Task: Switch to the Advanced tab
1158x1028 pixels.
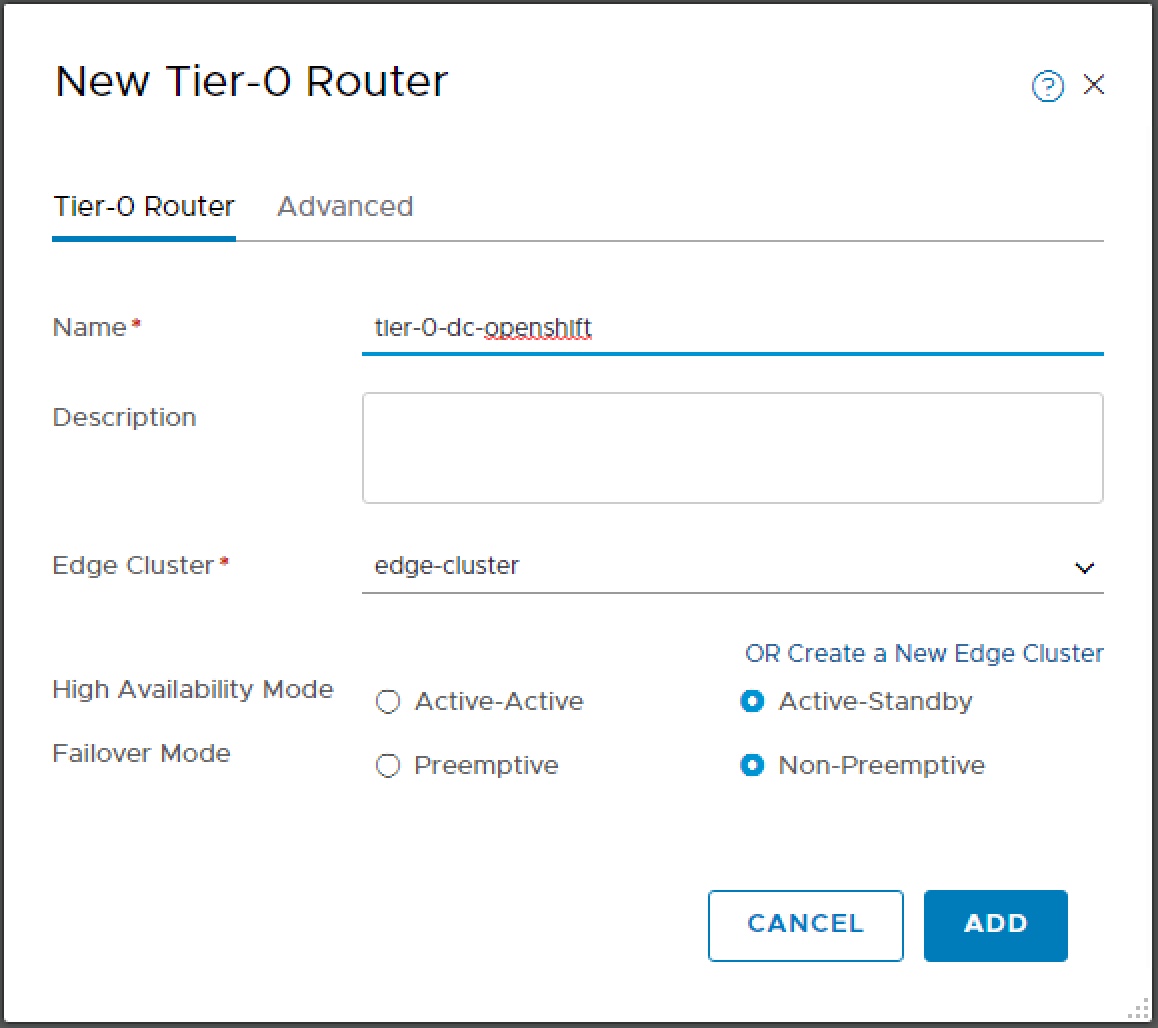Action: pos(344,206)
